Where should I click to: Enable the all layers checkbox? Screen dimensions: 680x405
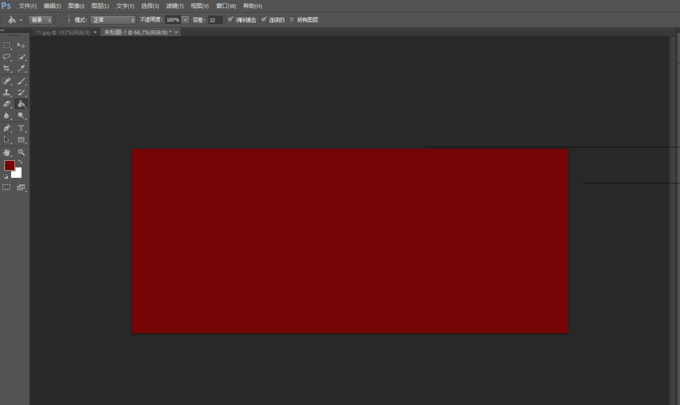click(x=292, y=19)
